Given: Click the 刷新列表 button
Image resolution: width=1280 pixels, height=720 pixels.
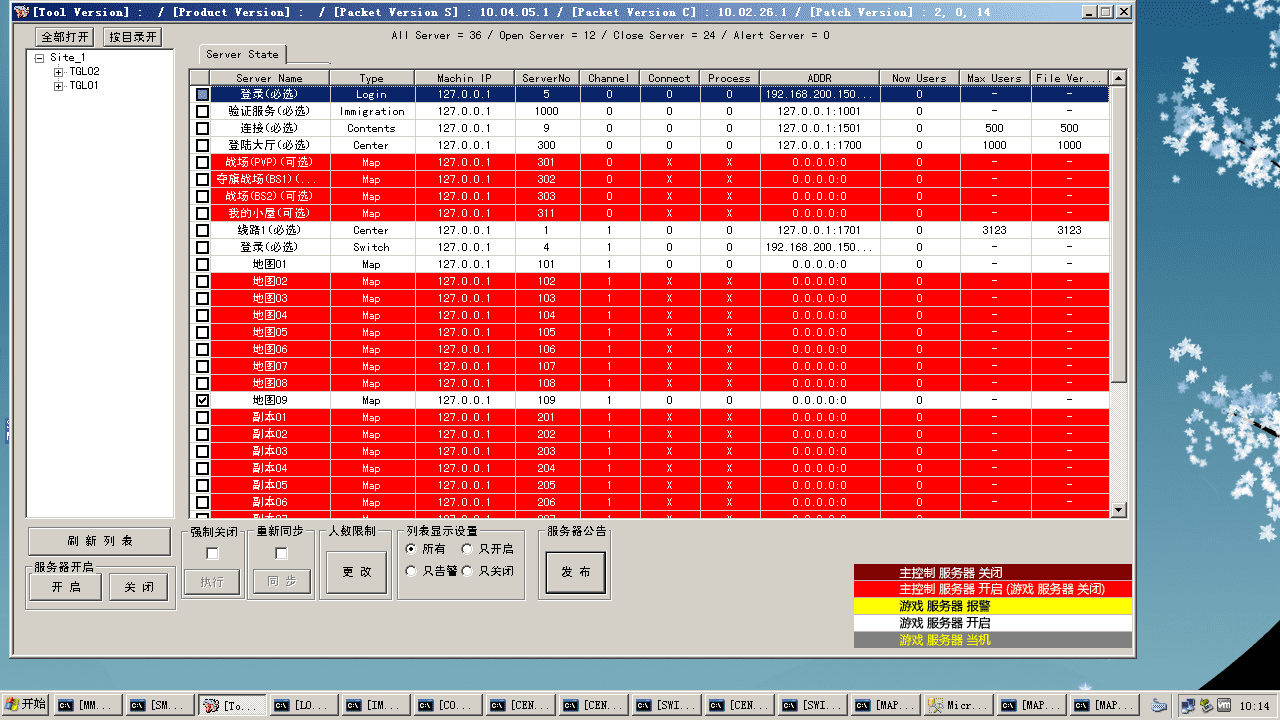Looking at the screenshot, I should pos(100,541).
